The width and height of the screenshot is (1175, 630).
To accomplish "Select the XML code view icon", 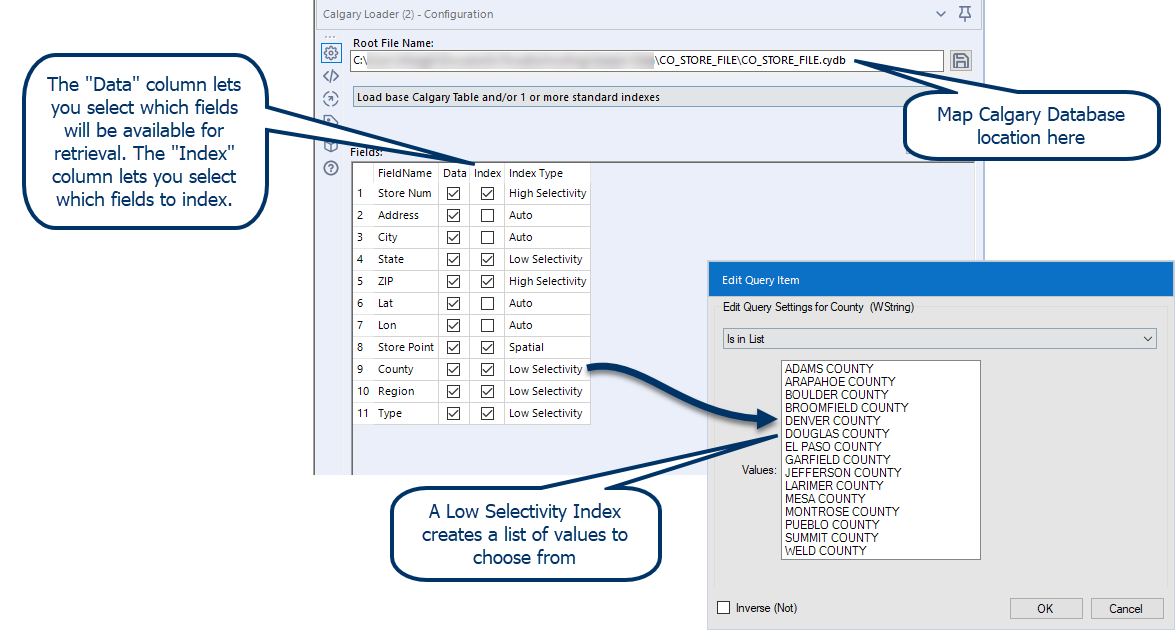I will point(331,76).
